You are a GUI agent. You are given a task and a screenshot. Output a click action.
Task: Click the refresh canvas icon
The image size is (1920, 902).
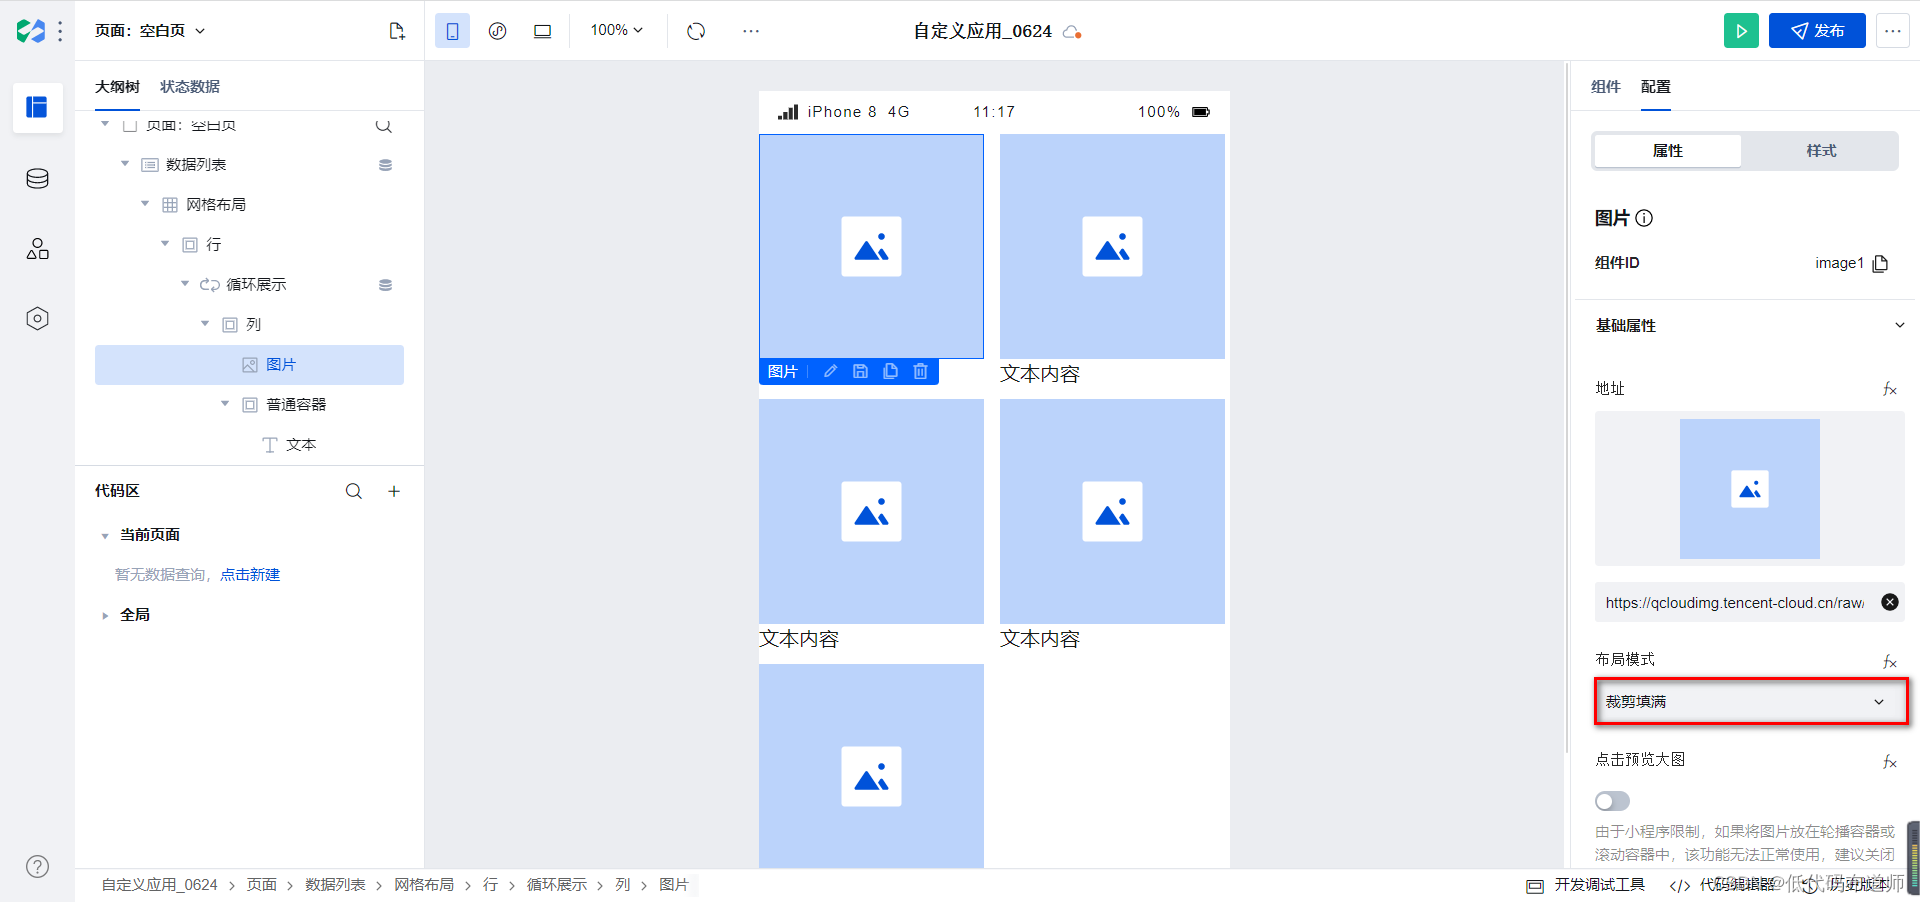696,31
